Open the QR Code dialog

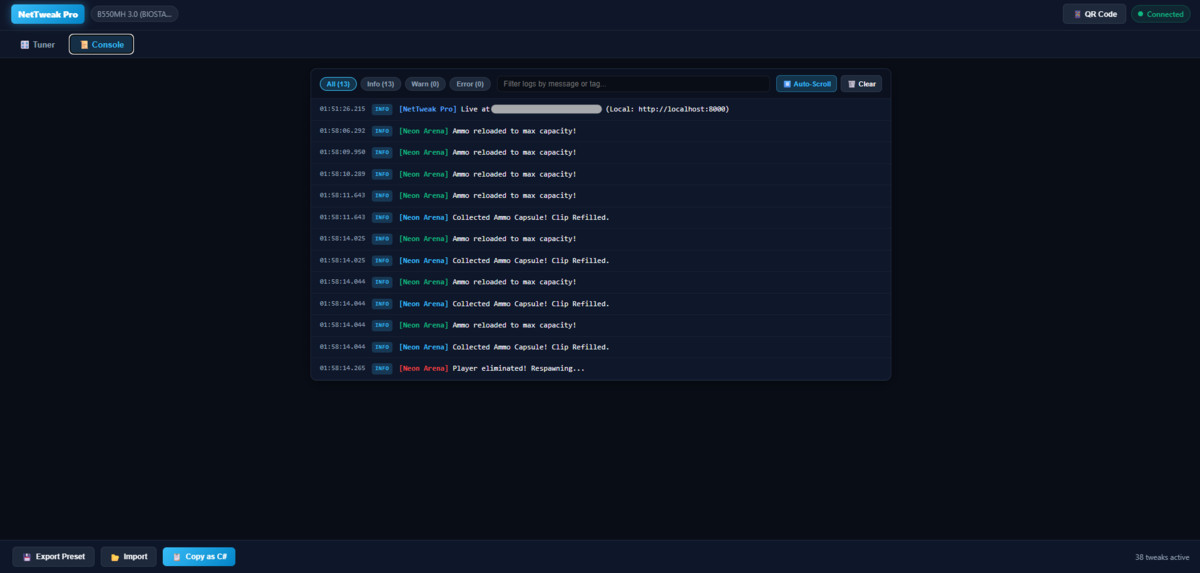(1095, 14)
